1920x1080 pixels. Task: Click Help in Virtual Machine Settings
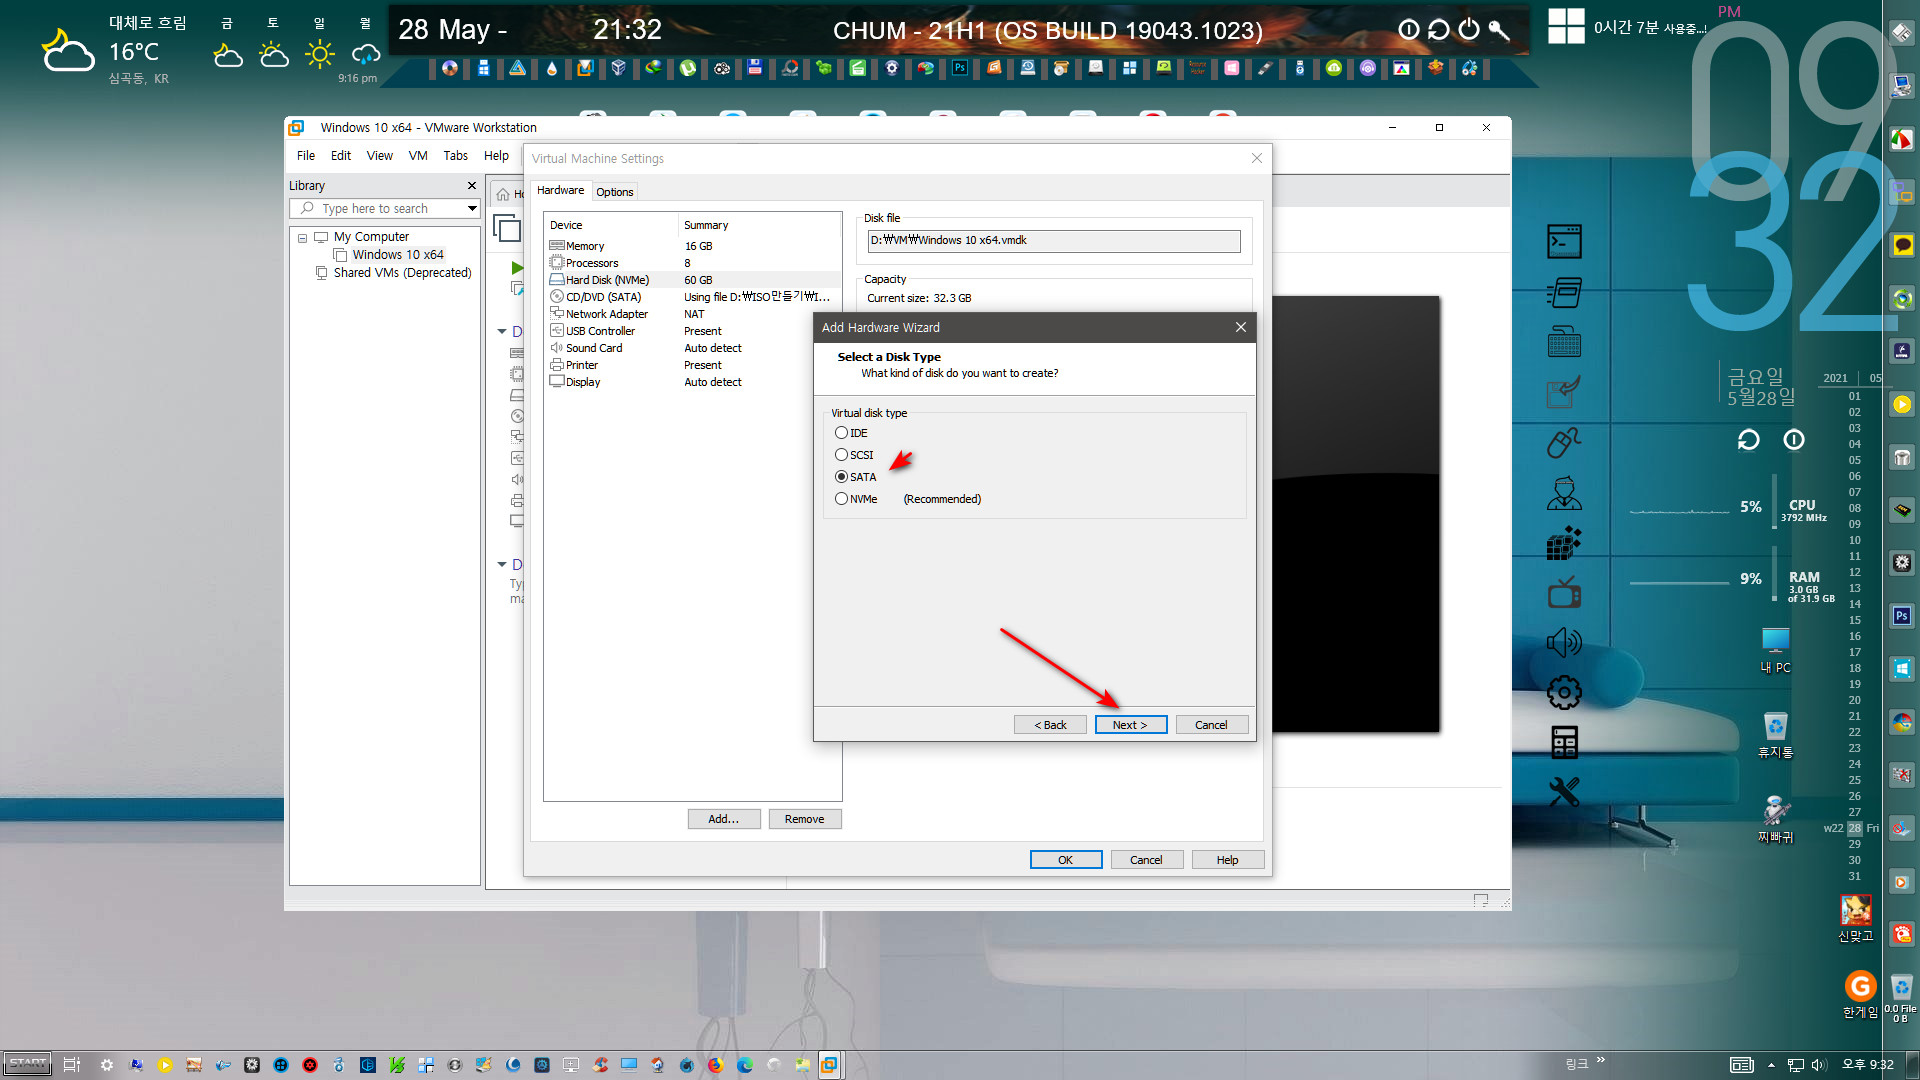1228,860
